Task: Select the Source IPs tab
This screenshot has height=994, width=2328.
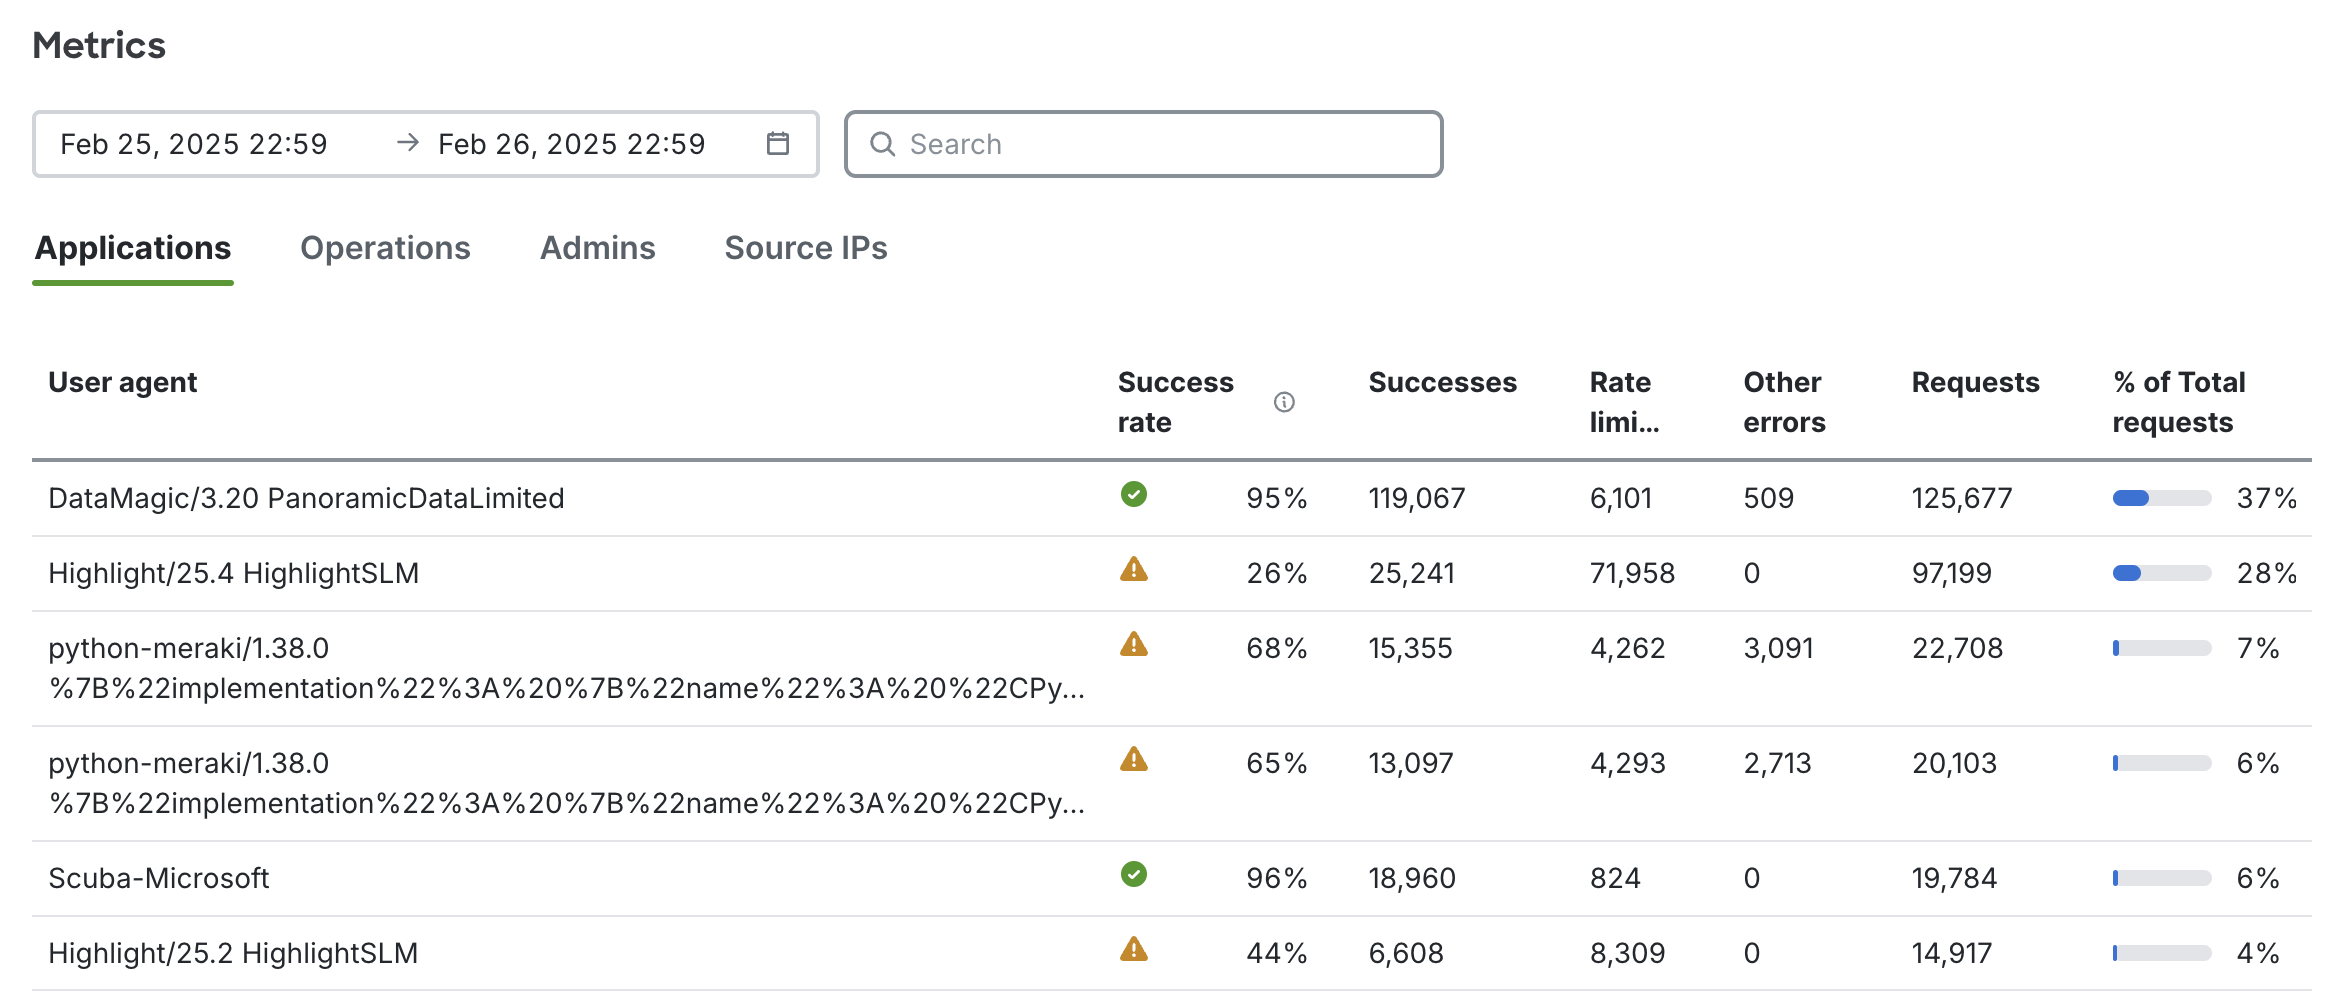Action: (806, 248)
